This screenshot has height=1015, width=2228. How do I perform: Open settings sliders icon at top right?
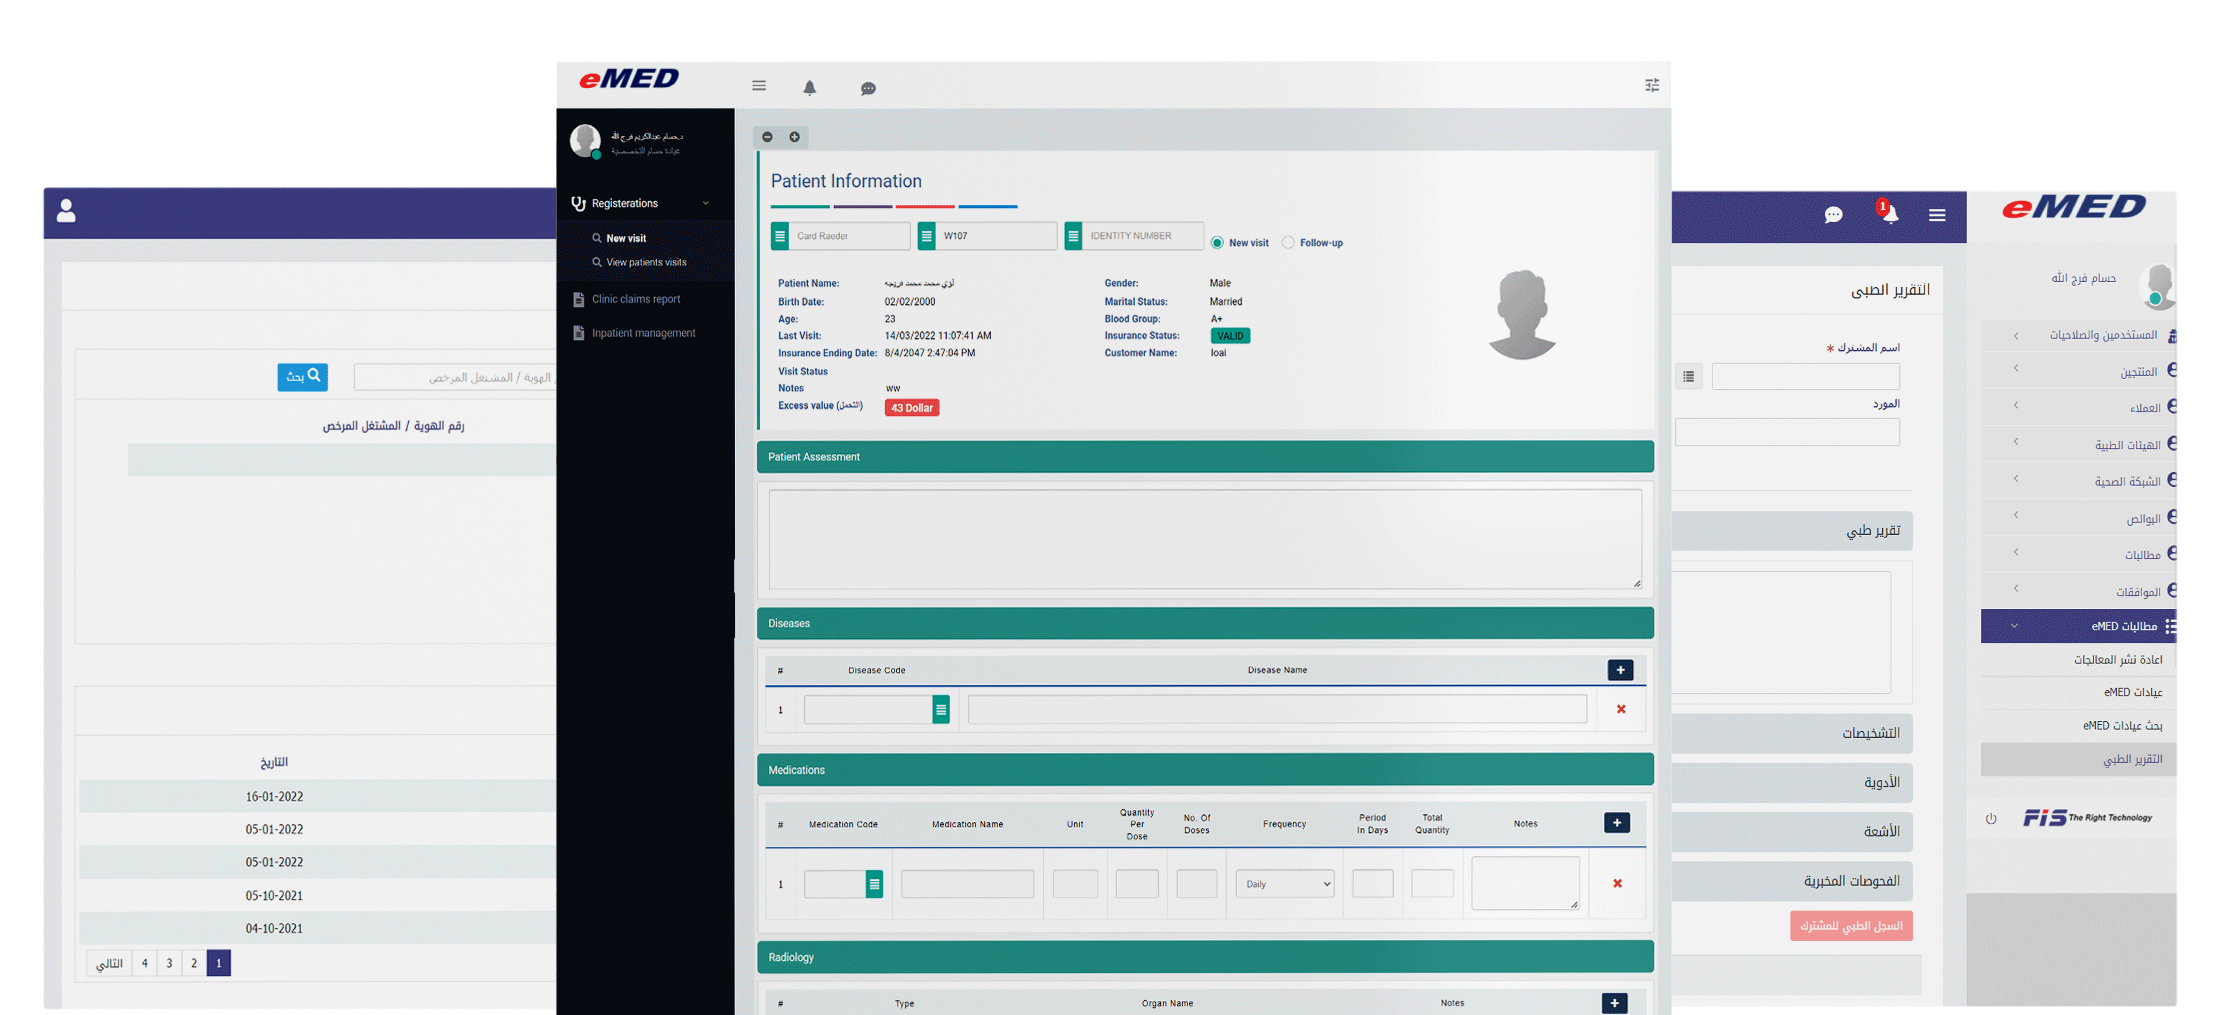[x=1651, y=86]
